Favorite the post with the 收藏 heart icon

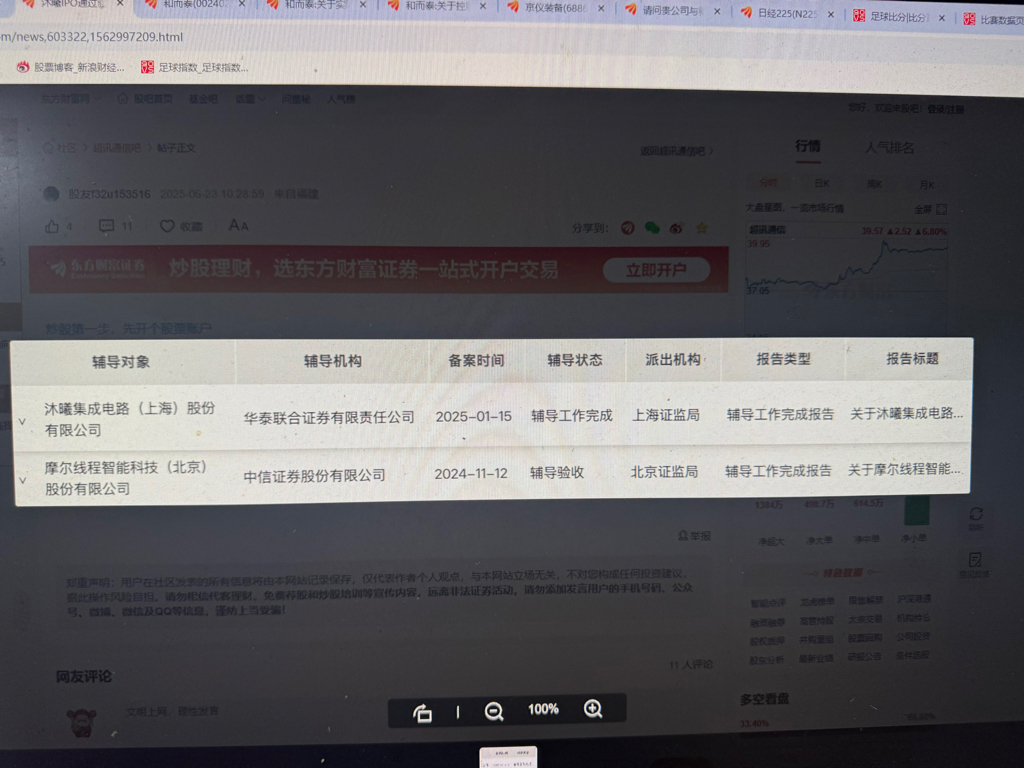pyautogui.click(x=167, y=226)
